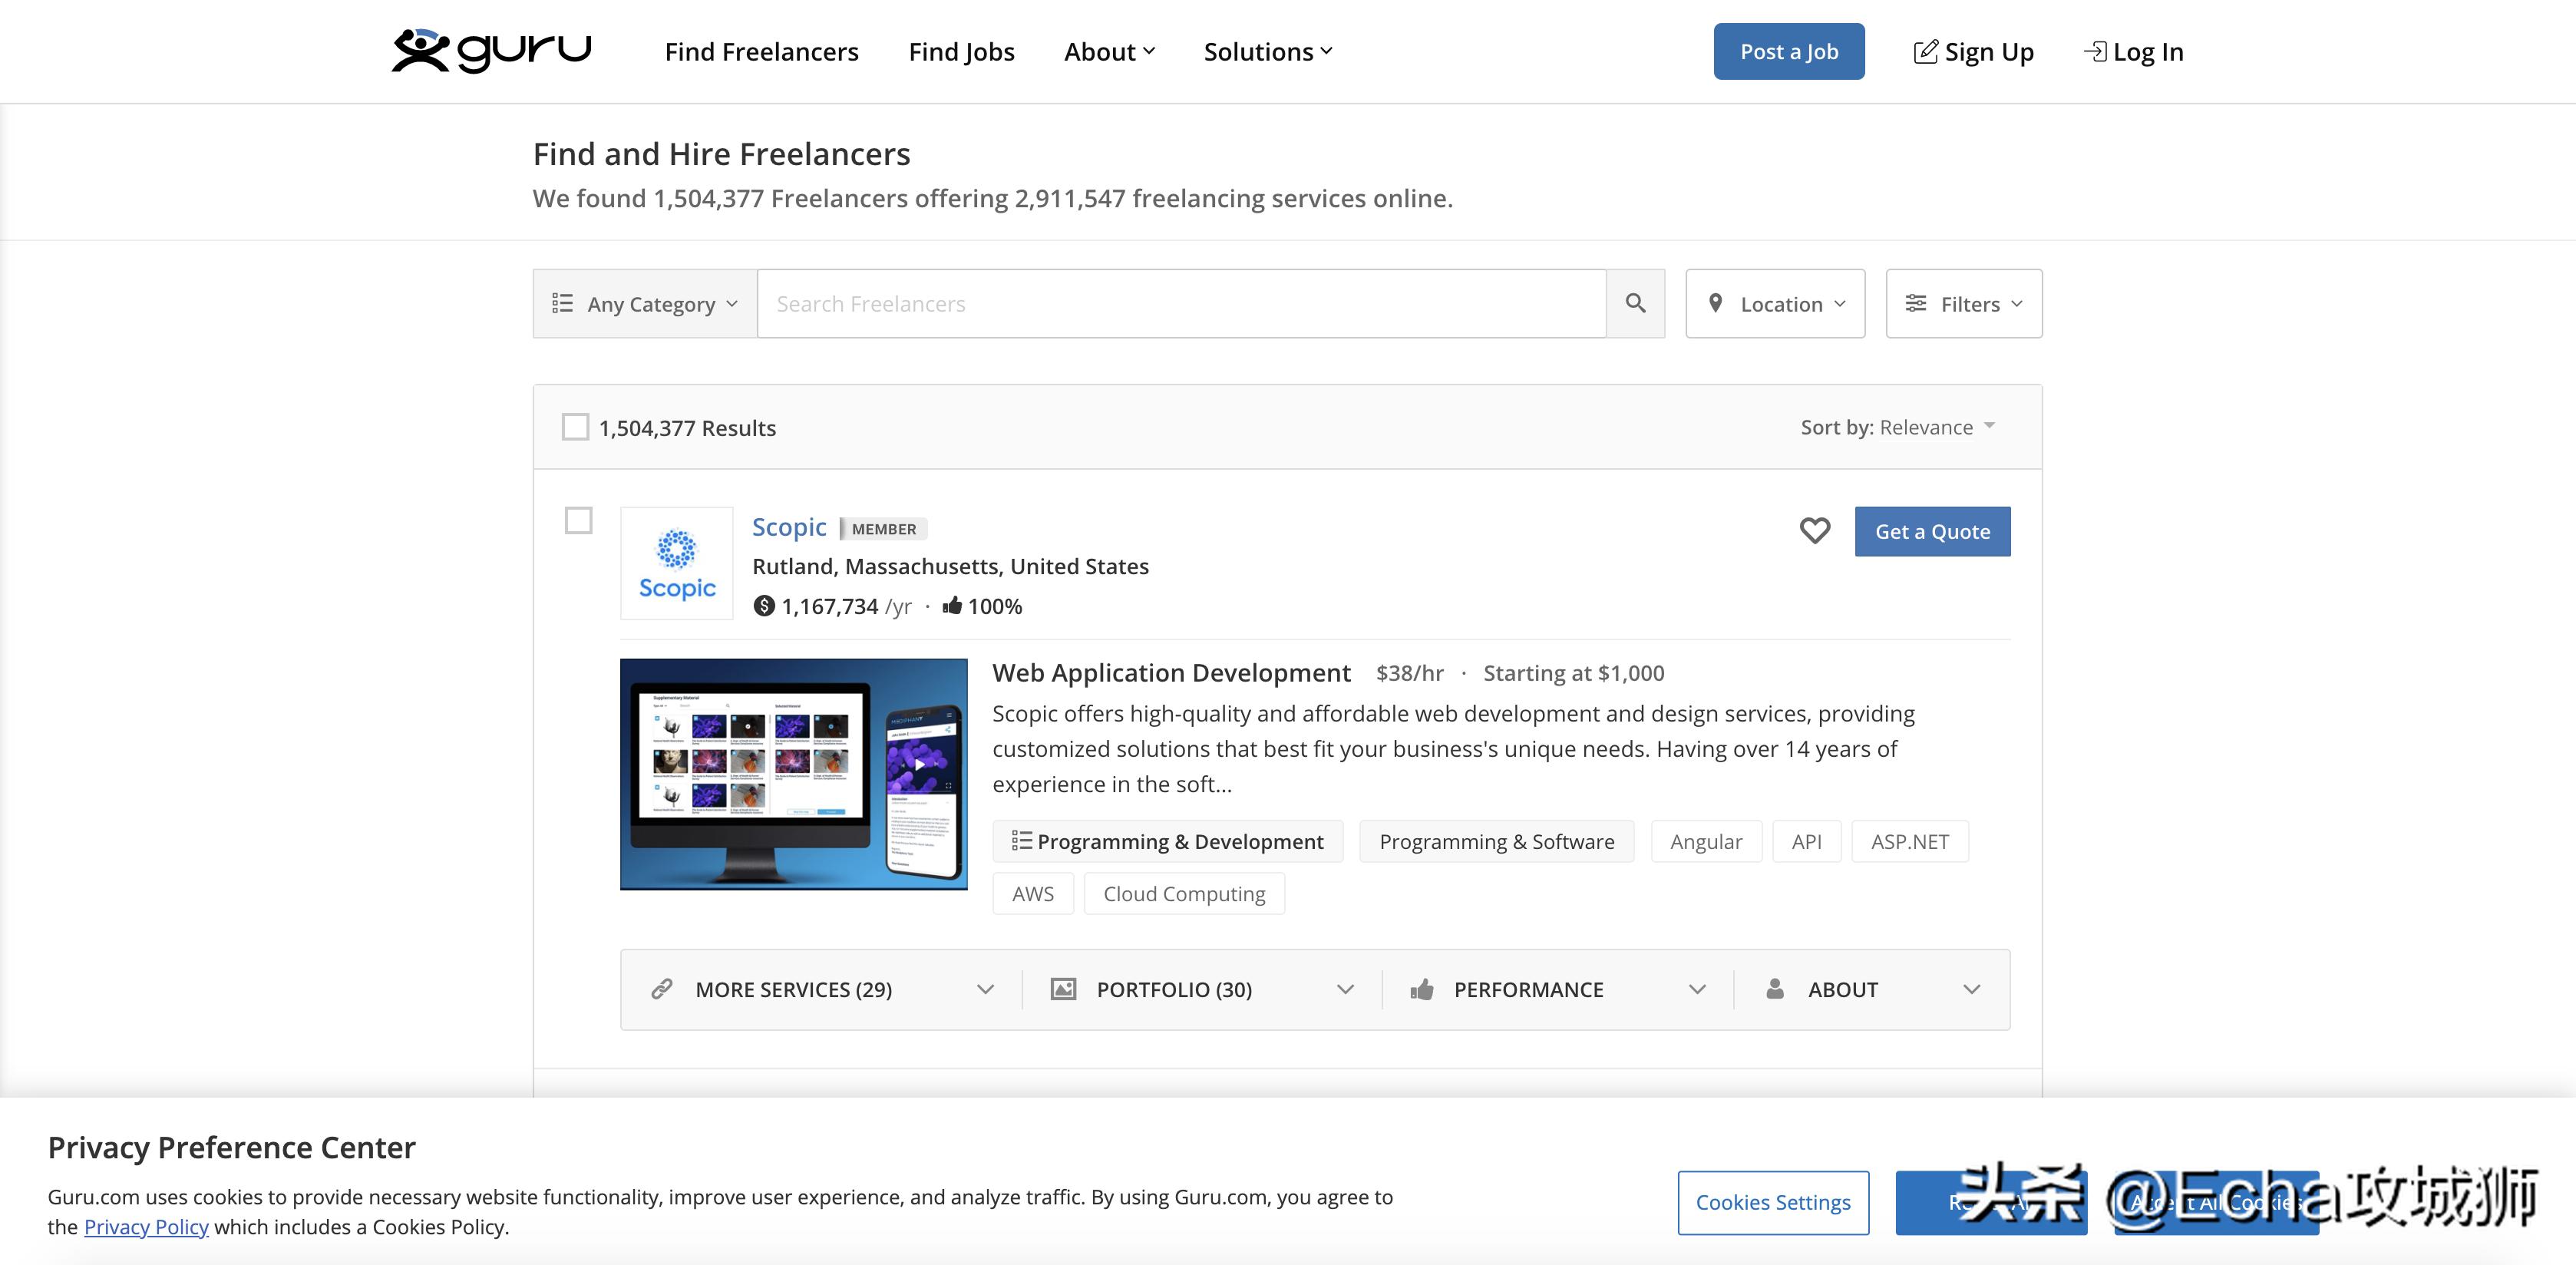The image size is (2576, 1265).
Task: Tick the Scopic freelancer checkbox
Action: (x=578, y=520)
